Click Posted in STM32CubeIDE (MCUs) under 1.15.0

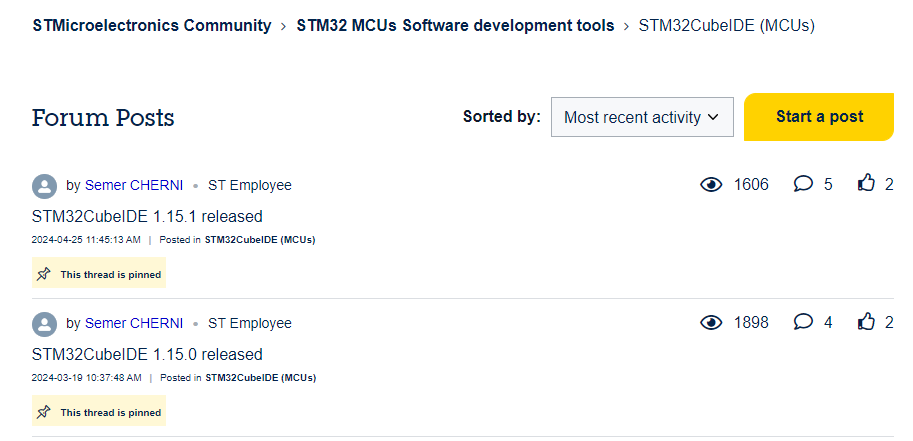(x=260, y=378)
